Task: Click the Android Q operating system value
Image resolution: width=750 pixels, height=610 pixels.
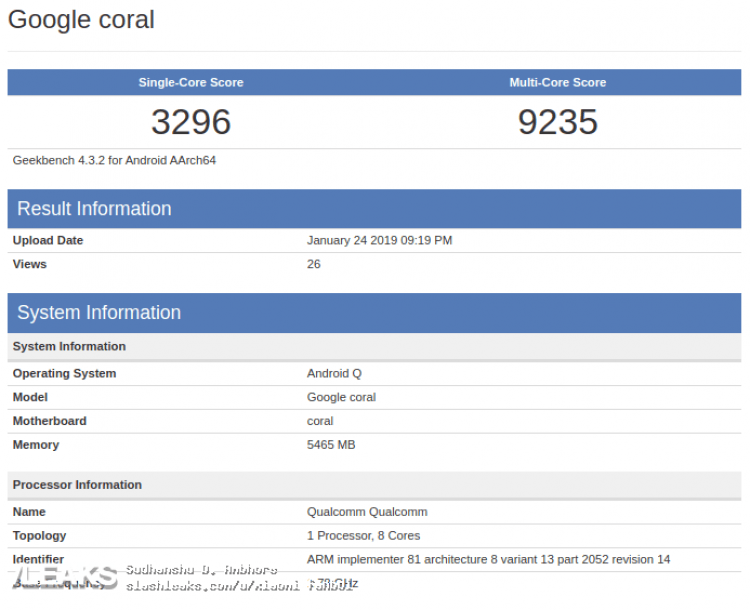Action: click(x=334, y=374)
